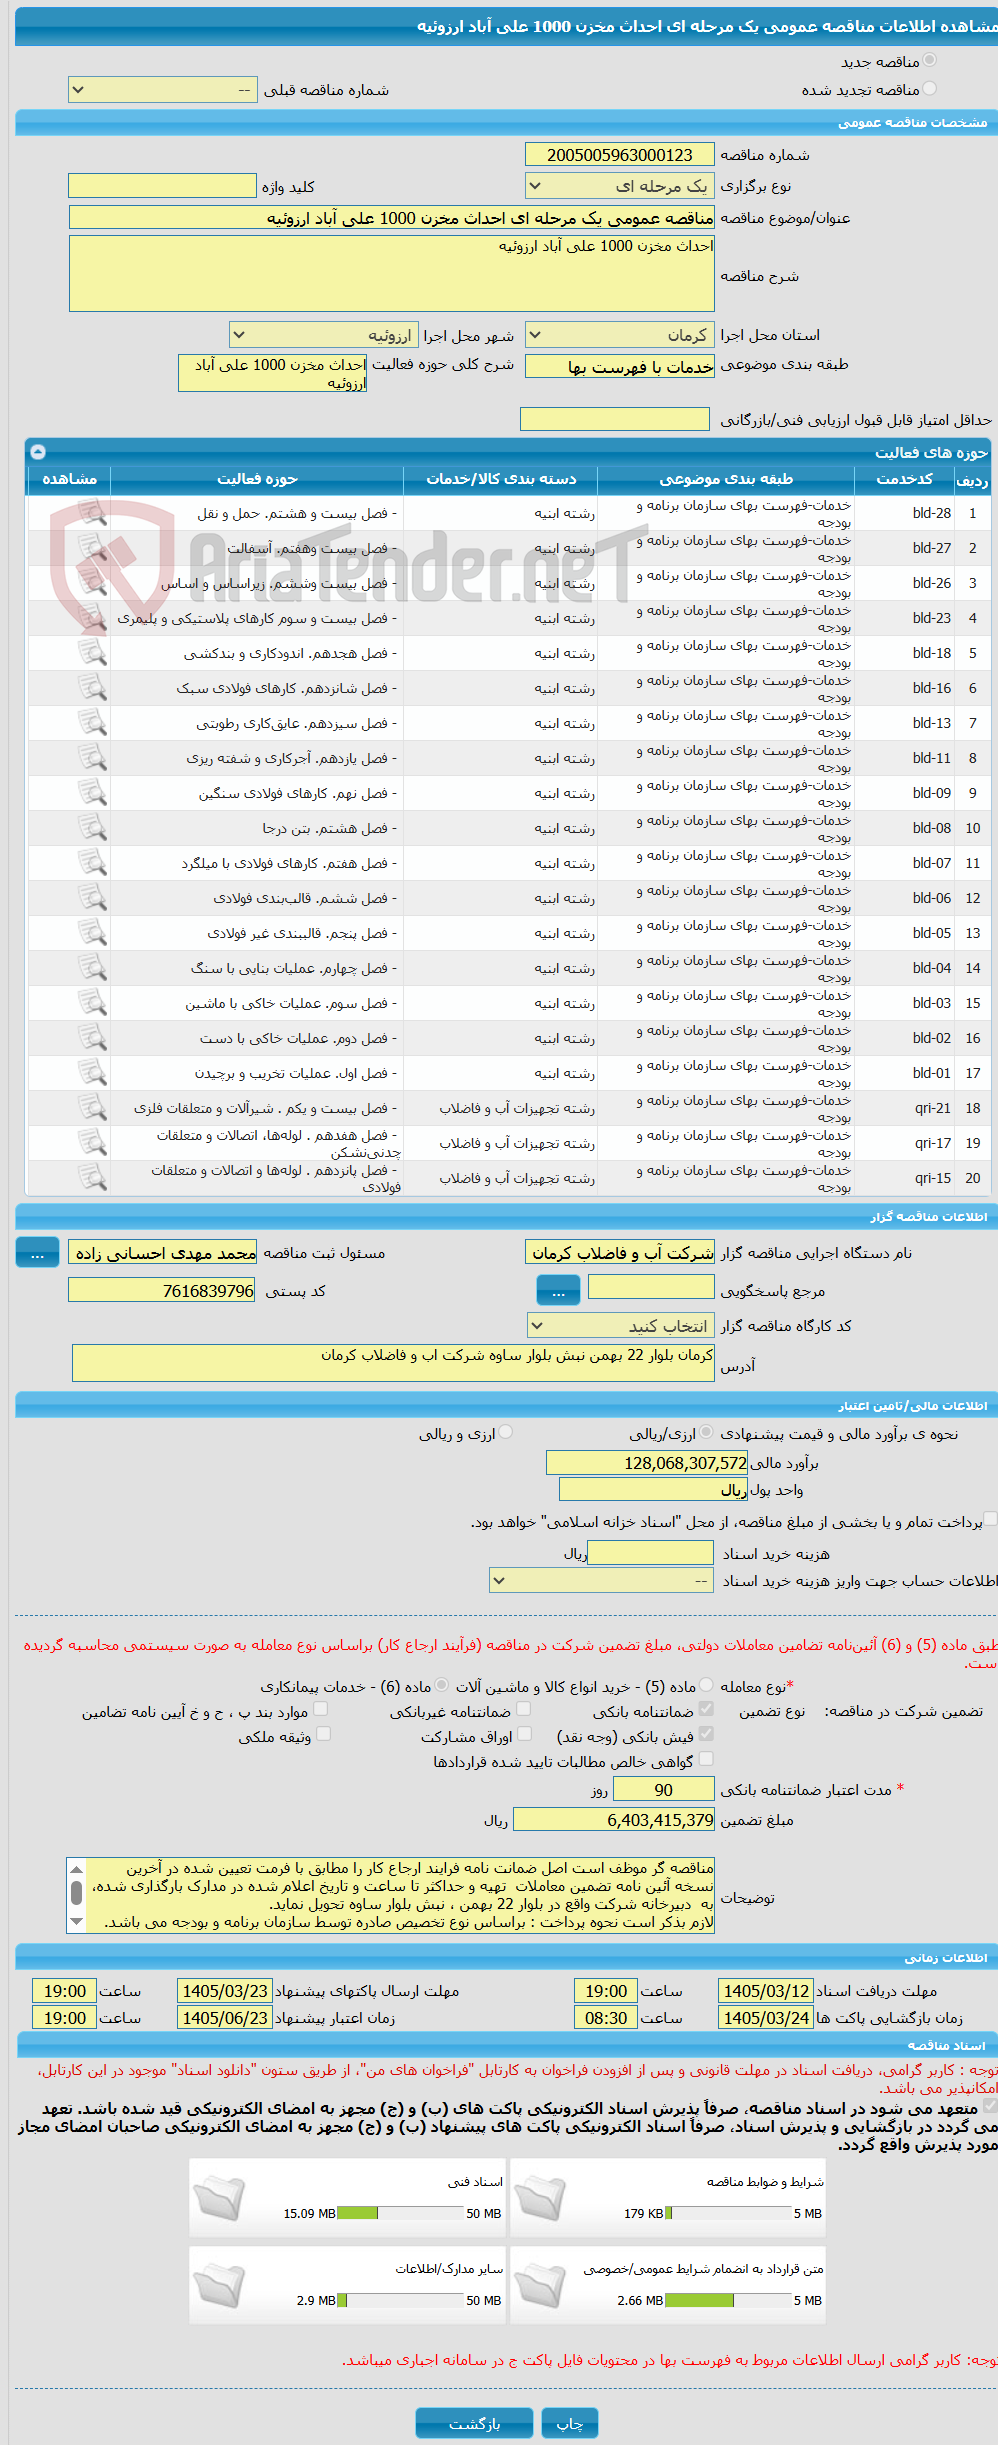Click the بازگشت button
Screen dimensions: 998x2445
[x=475, y=2423]
